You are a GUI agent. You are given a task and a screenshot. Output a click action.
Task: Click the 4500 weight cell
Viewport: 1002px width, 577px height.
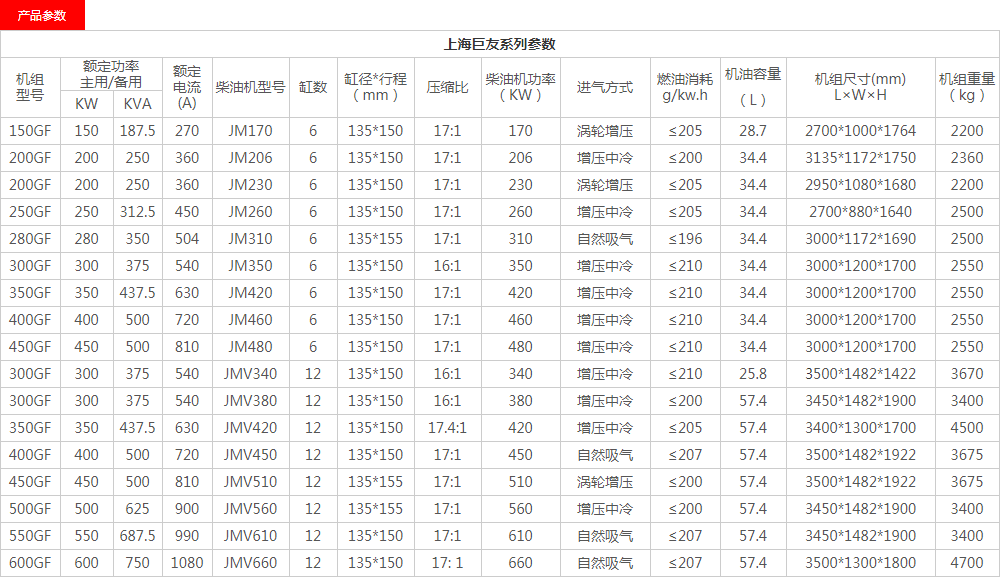967,427
